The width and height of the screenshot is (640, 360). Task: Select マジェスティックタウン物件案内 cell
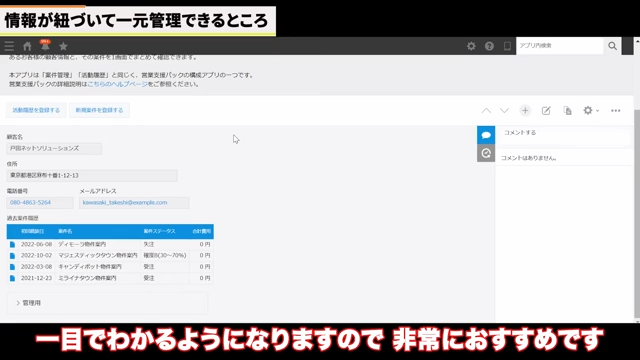(98, 256)
